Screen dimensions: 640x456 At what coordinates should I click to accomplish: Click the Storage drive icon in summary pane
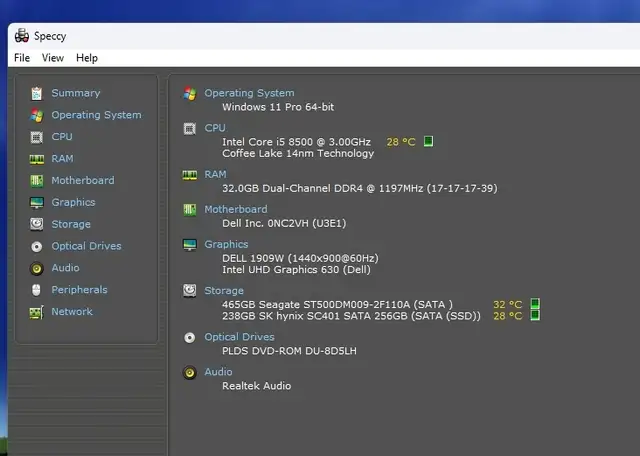pyautogui.click(x=189, y=291)
